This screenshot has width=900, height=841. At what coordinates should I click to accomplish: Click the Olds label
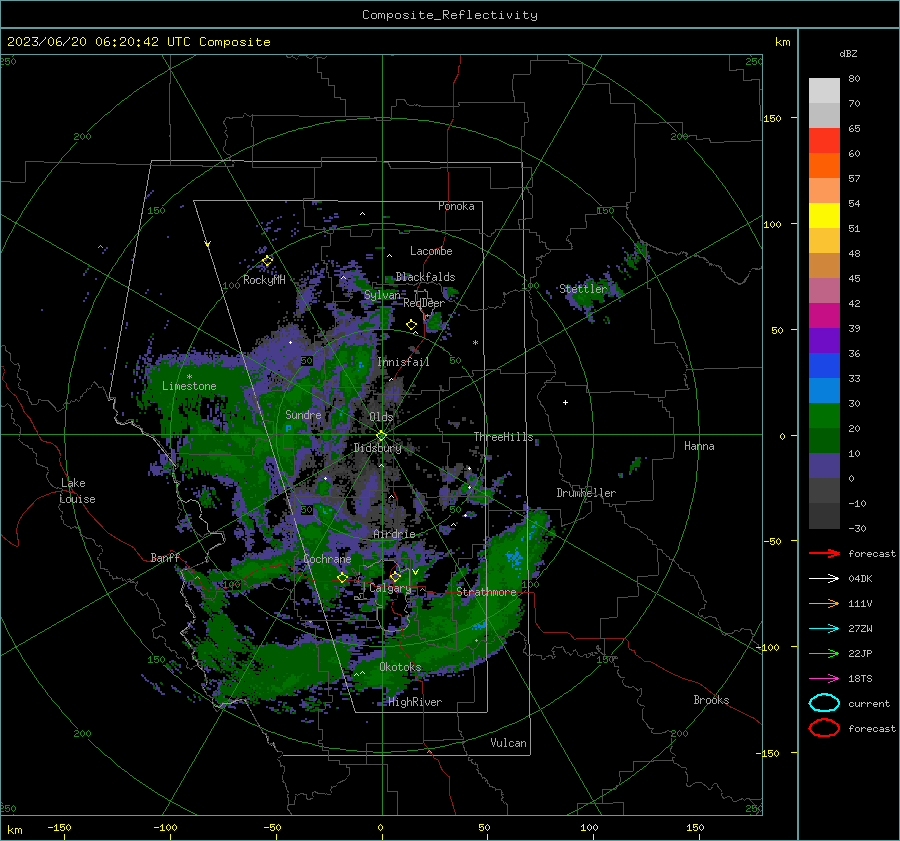tap(381, 417)
